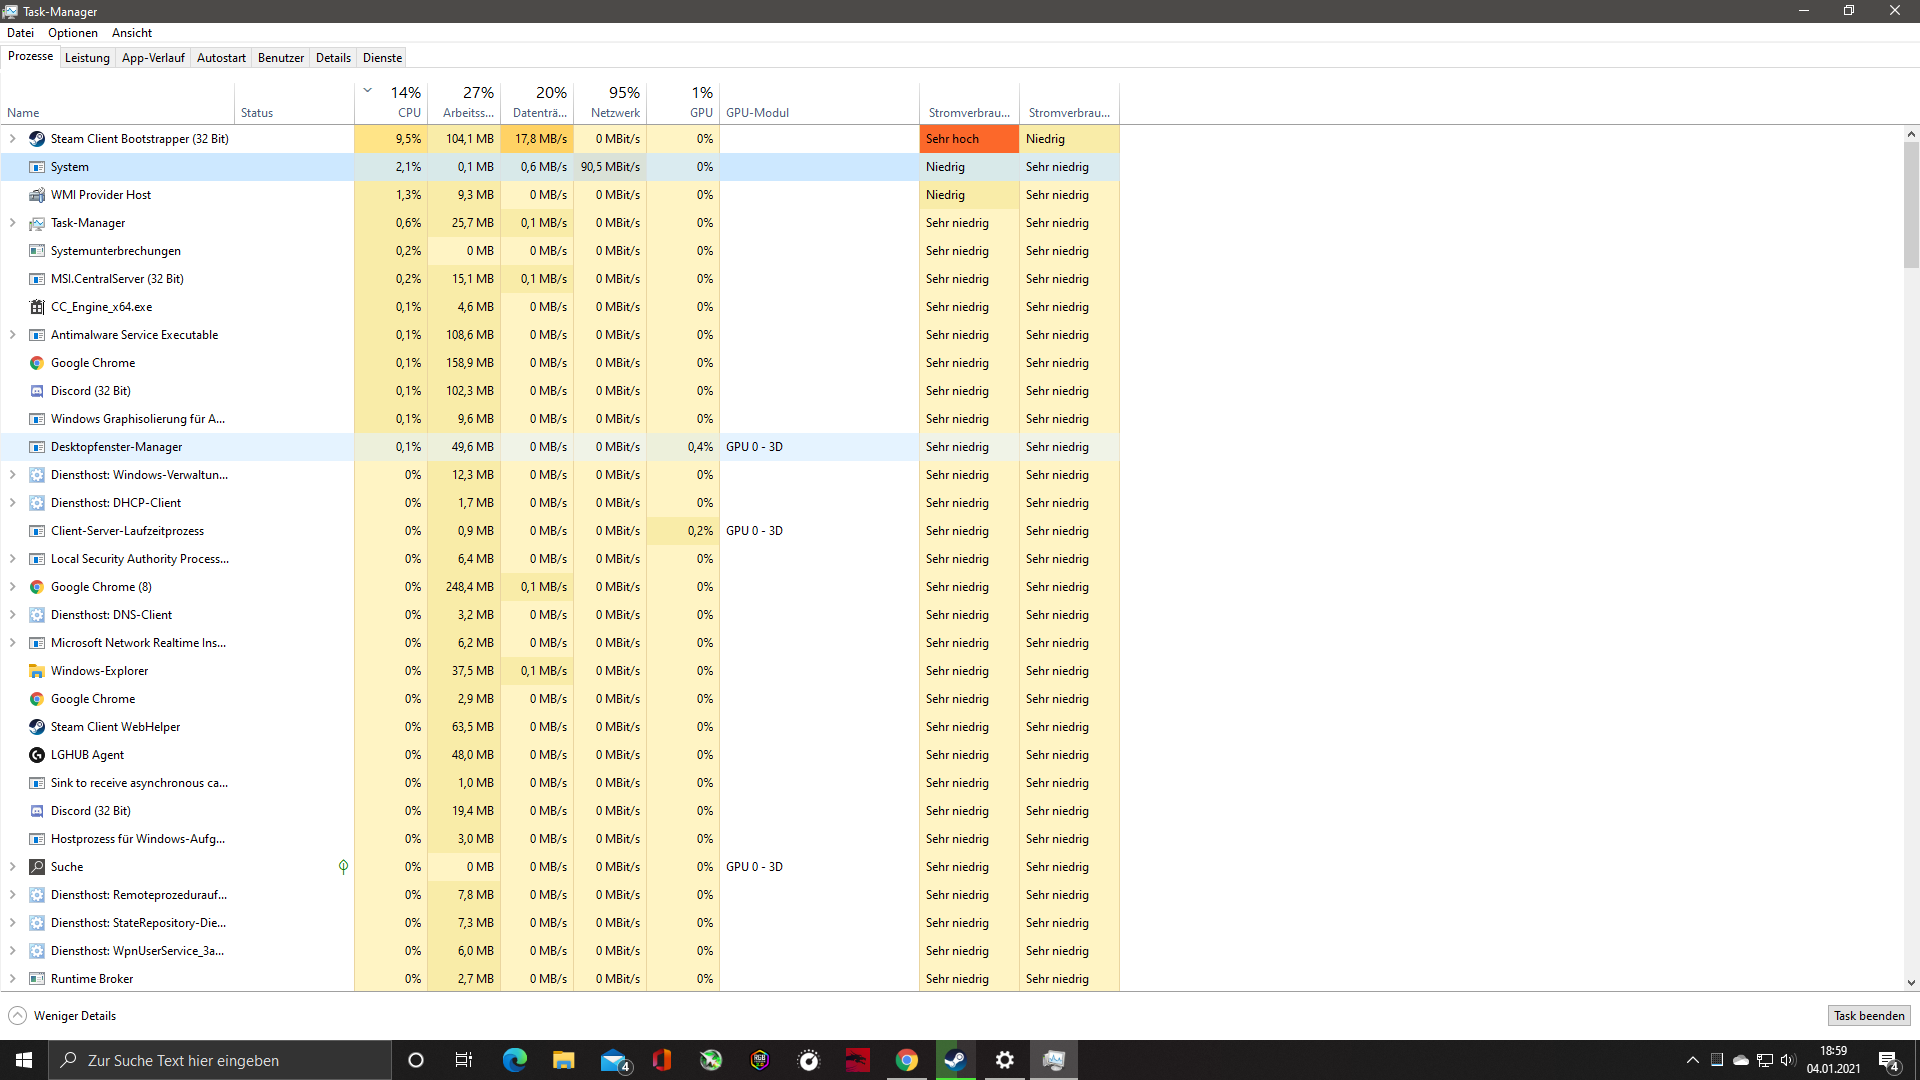Open the MSI Dragon Center taskbar icon
This screenshot has width=1920, height=1080.
pos(857,1059)
